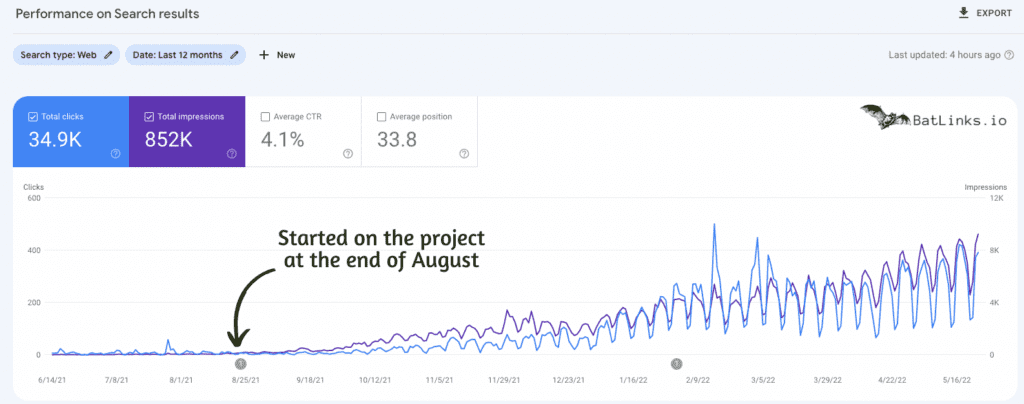The height and width of the screenshot is (404, 1024).
Task: Open help icon beside Last updated
Action: [x=1009, y=55]
